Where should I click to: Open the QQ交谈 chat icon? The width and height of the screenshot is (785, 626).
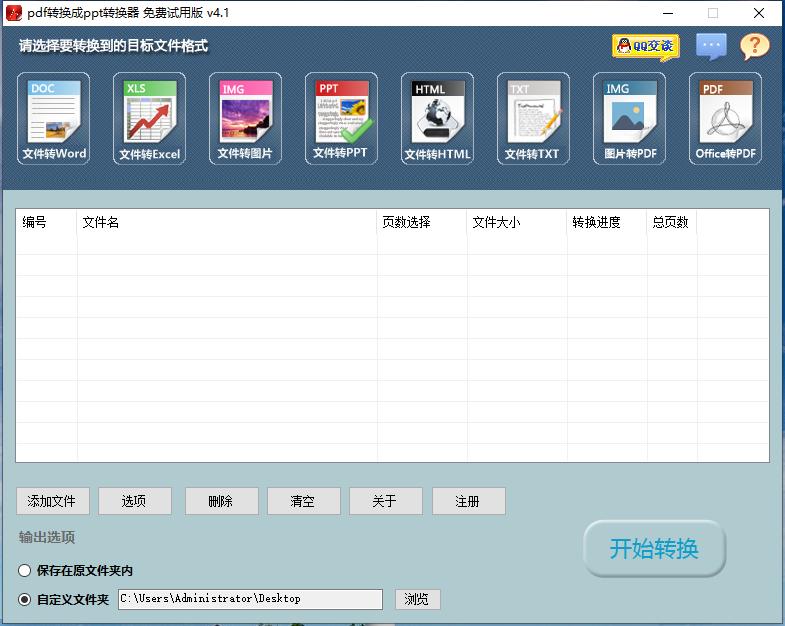[x=645, y=46]
